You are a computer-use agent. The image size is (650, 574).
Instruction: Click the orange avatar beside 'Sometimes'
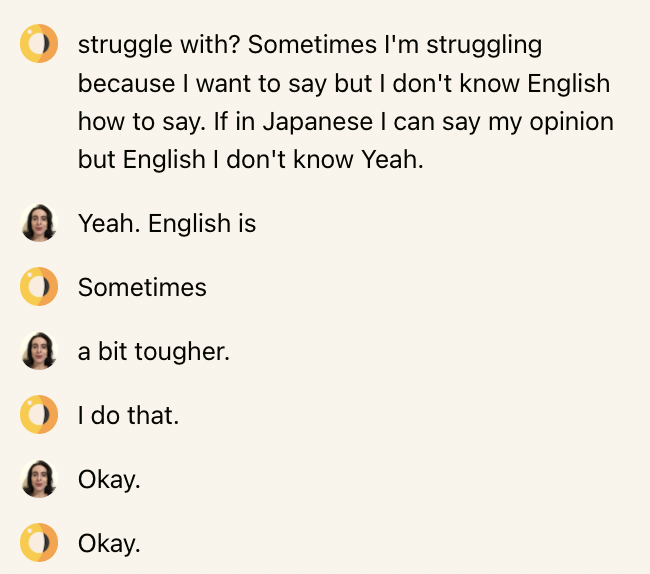39,287
